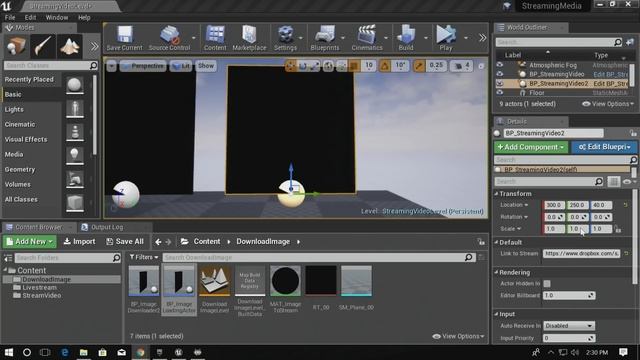The width and height of the screenshot is (640, 360).
Task: Open Cinematics toolbar icon
Action: pyautogui.click(x=367, y=38)
